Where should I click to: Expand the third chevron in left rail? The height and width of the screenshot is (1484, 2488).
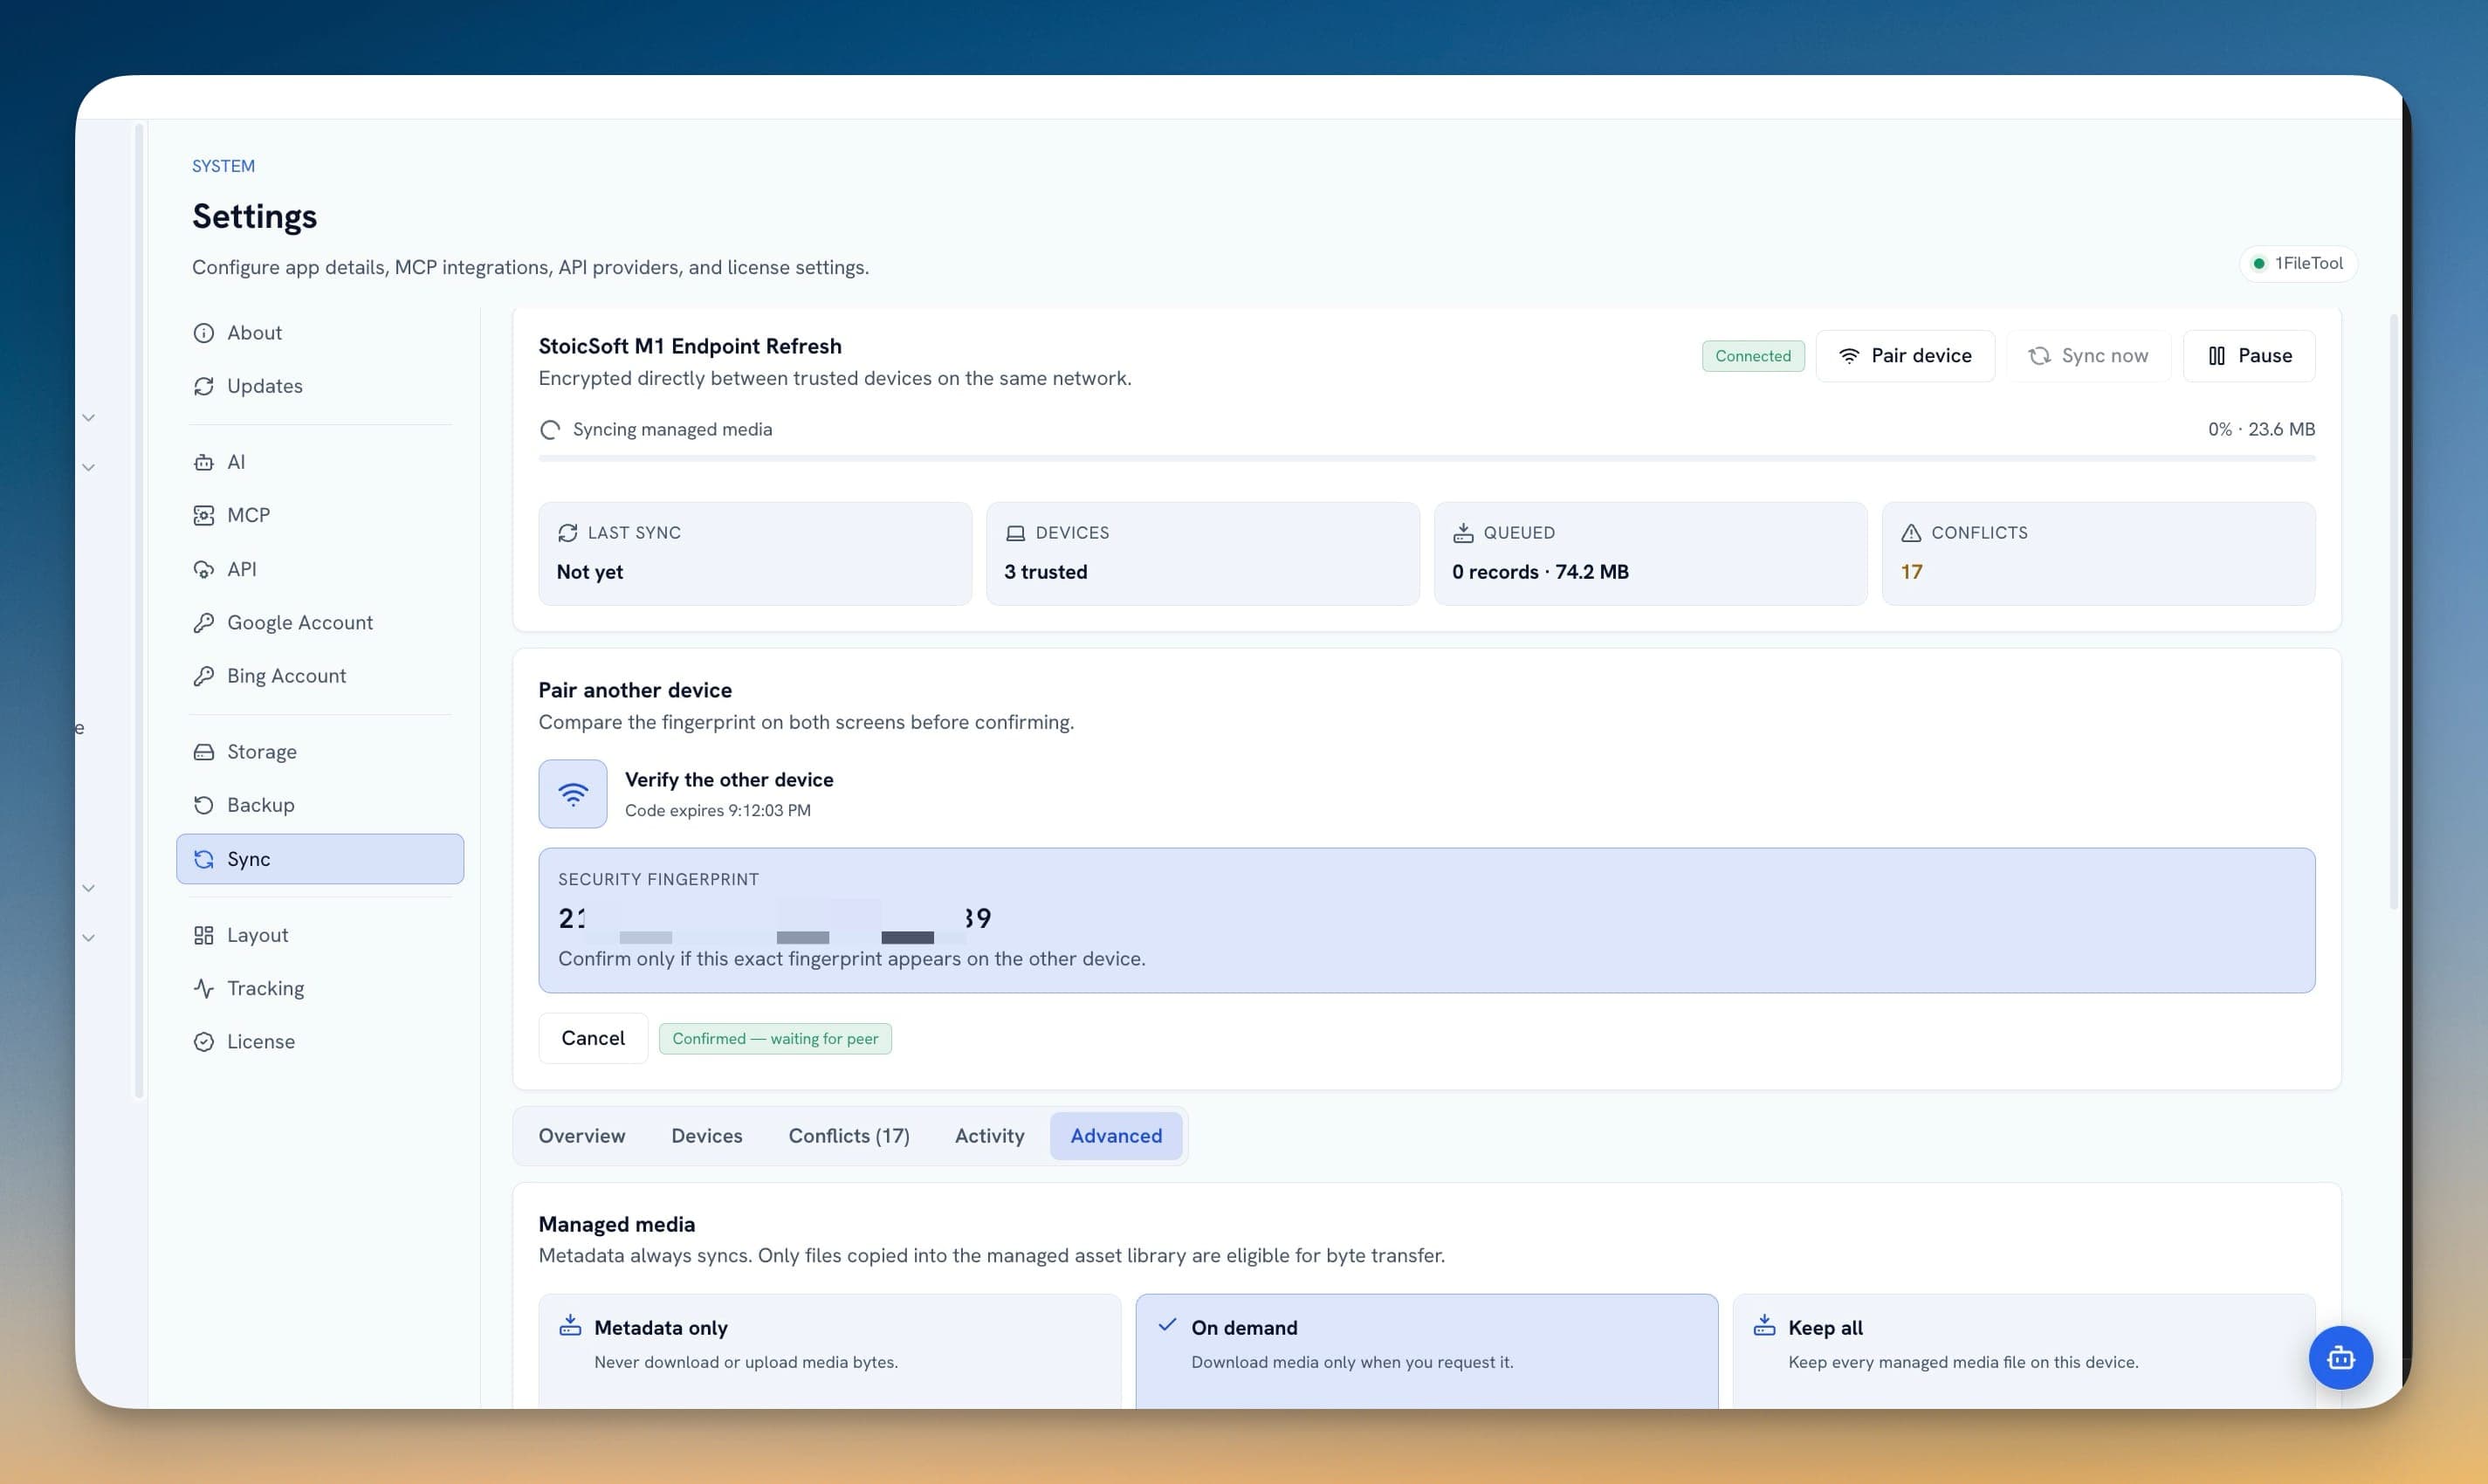[x=89, y=888]
